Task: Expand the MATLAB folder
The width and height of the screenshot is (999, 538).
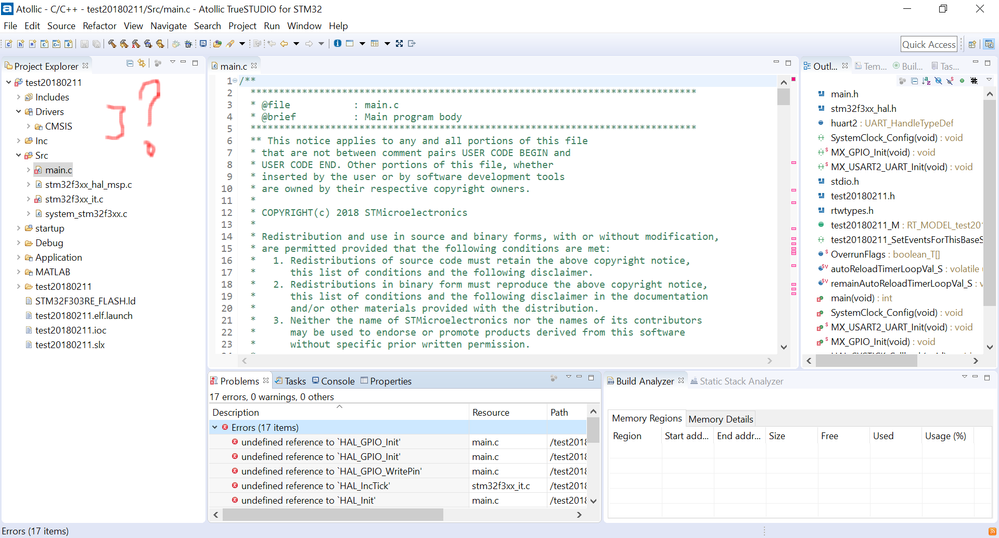Action: (18, 272)
